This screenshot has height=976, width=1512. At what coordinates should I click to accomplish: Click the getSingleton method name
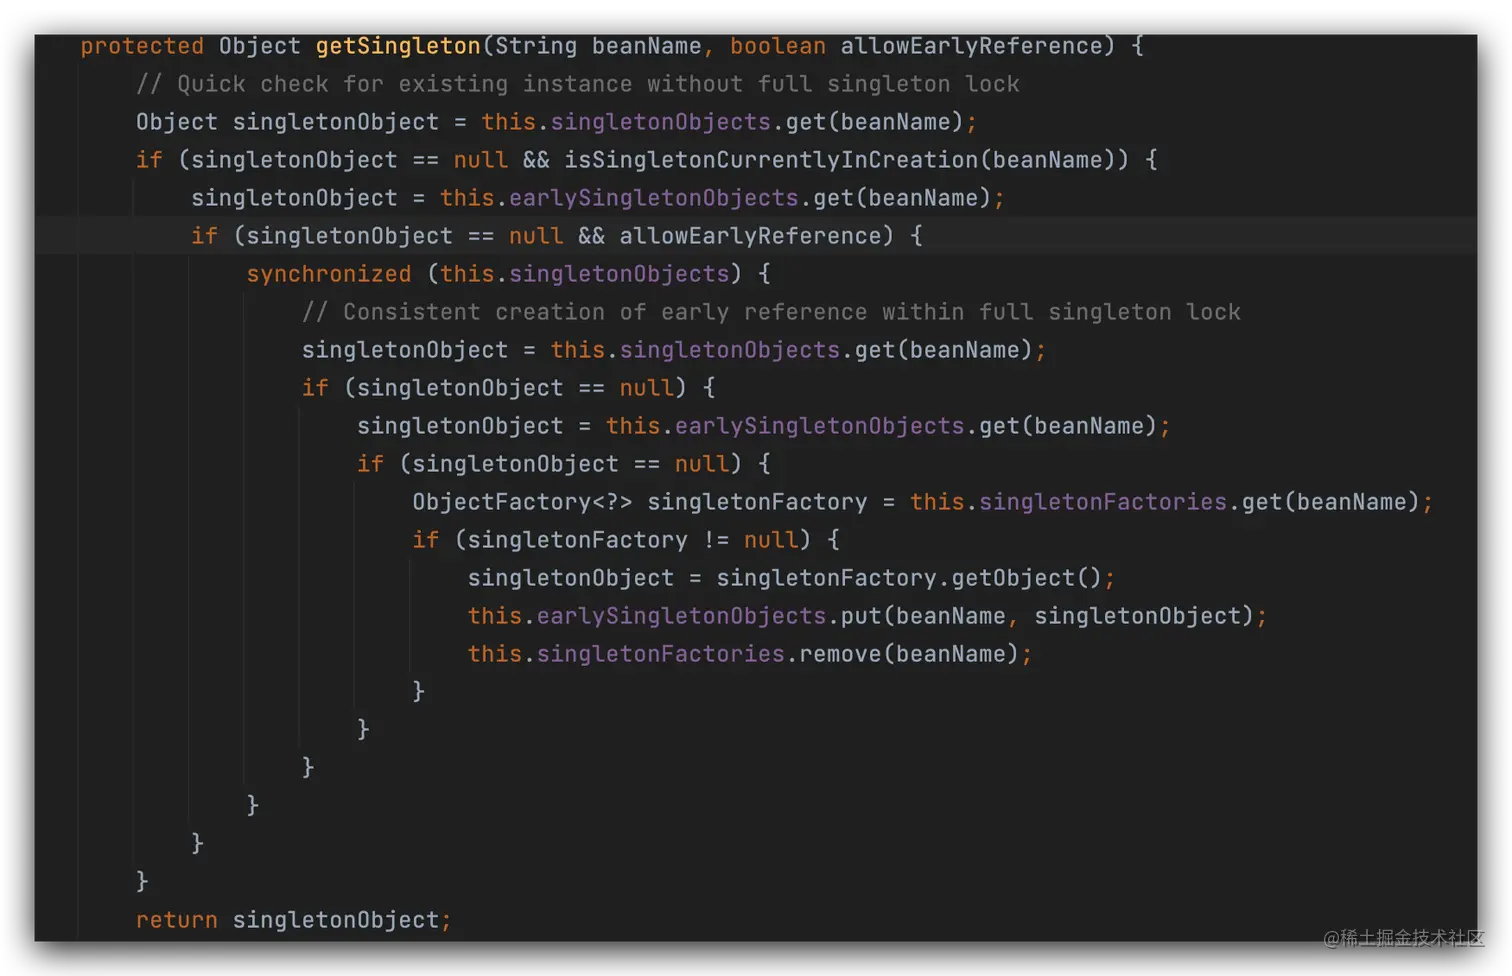[x=398, y=46]
